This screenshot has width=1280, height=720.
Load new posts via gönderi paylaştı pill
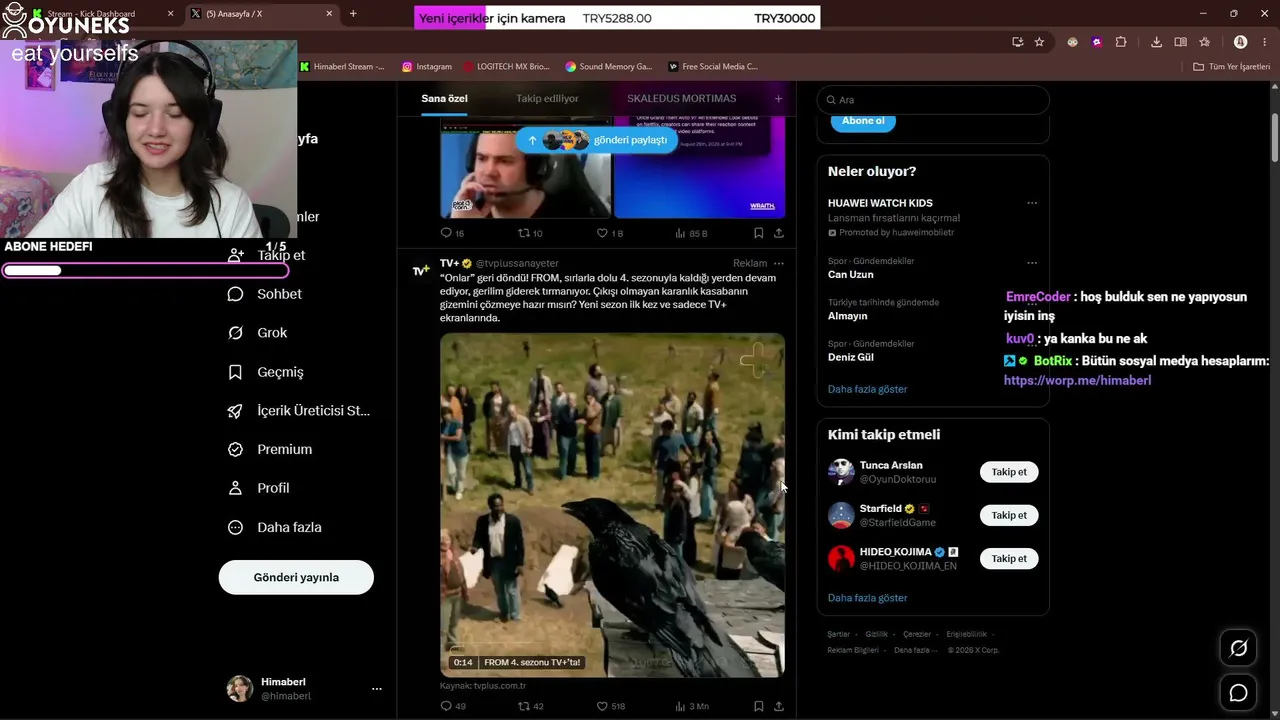coord(597,140)
